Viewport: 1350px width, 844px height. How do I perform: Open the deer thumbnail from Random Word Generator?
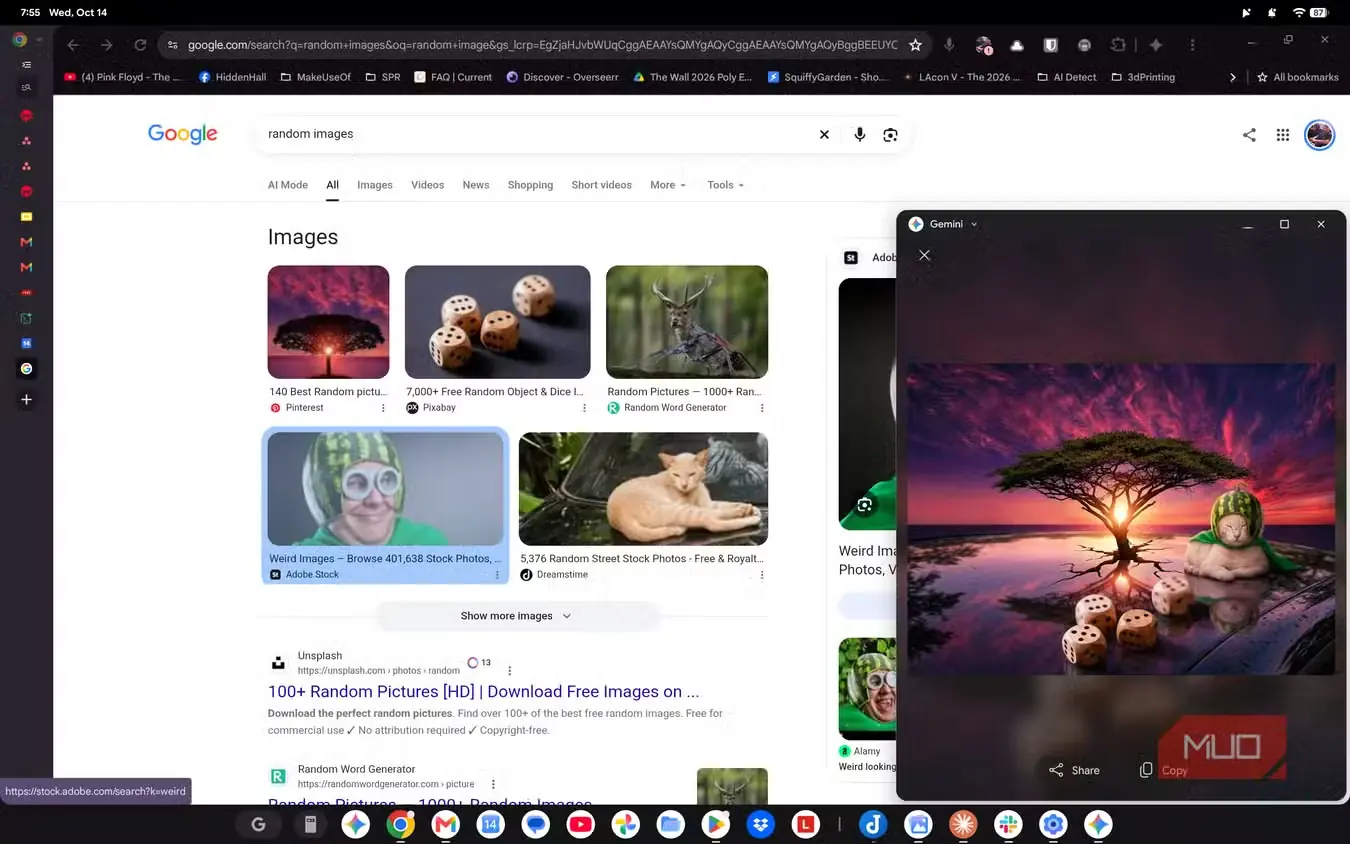tap(687, 322)
